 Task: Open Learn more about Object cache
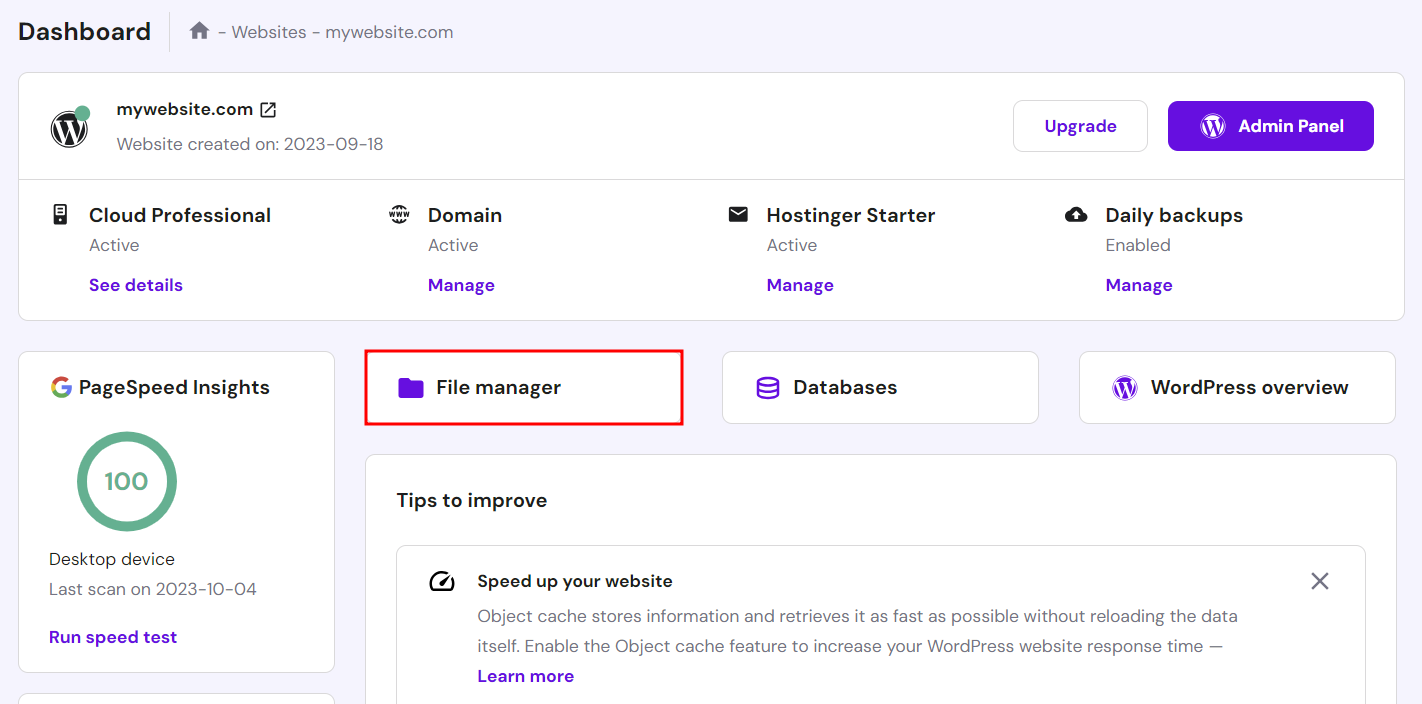click(525, 676)
